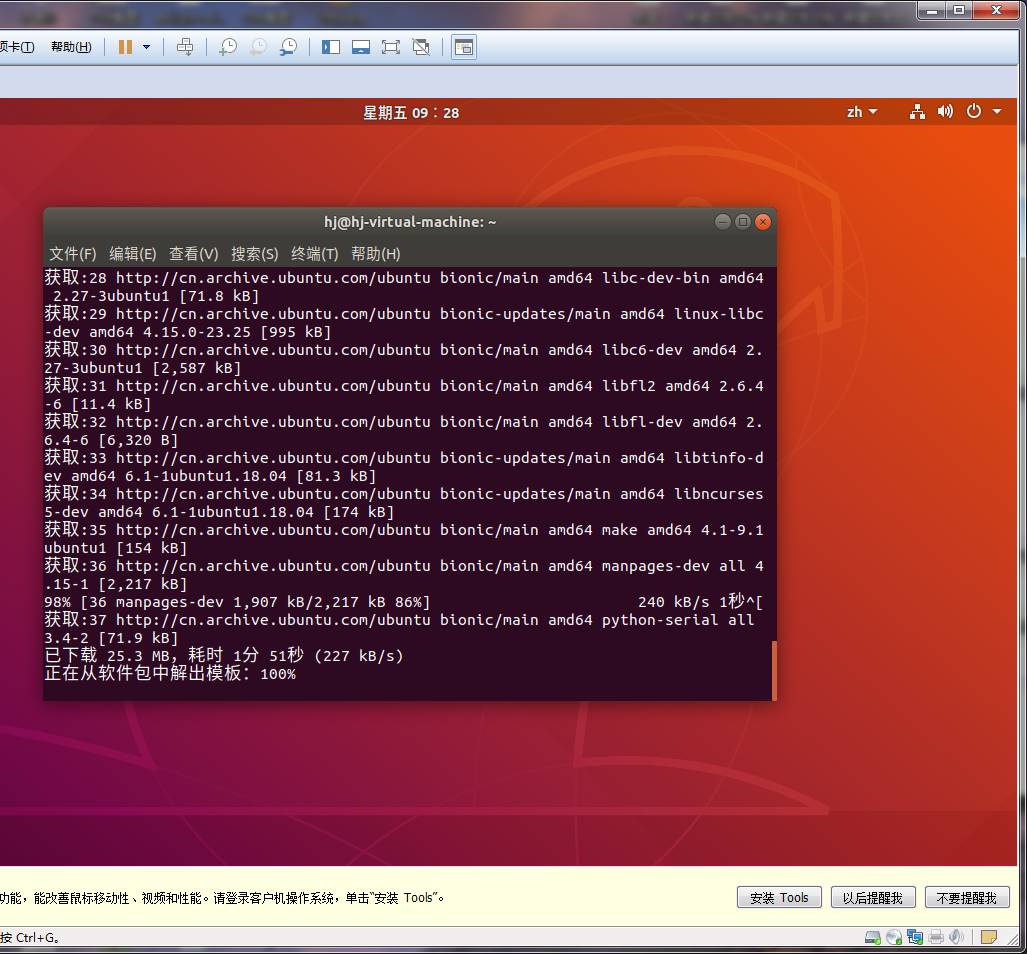Viewport: 1027px width, 954px height.
Task: Open the terminal 编辑(E) menu
Action: coord(132,254)
